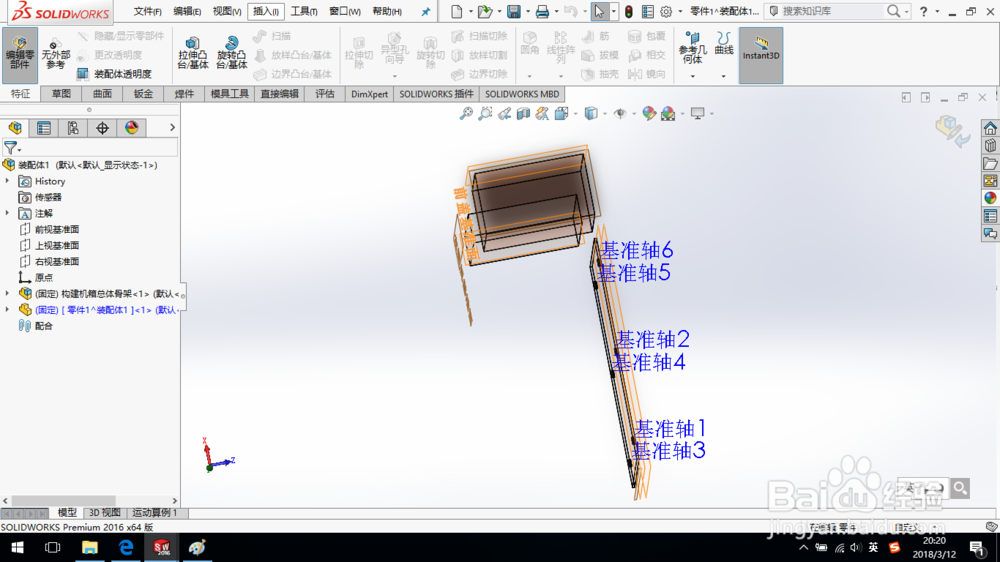Expand the 构建机箱总体骨架 component node
Screen dimensions: 1000x562
coord(8,293)
